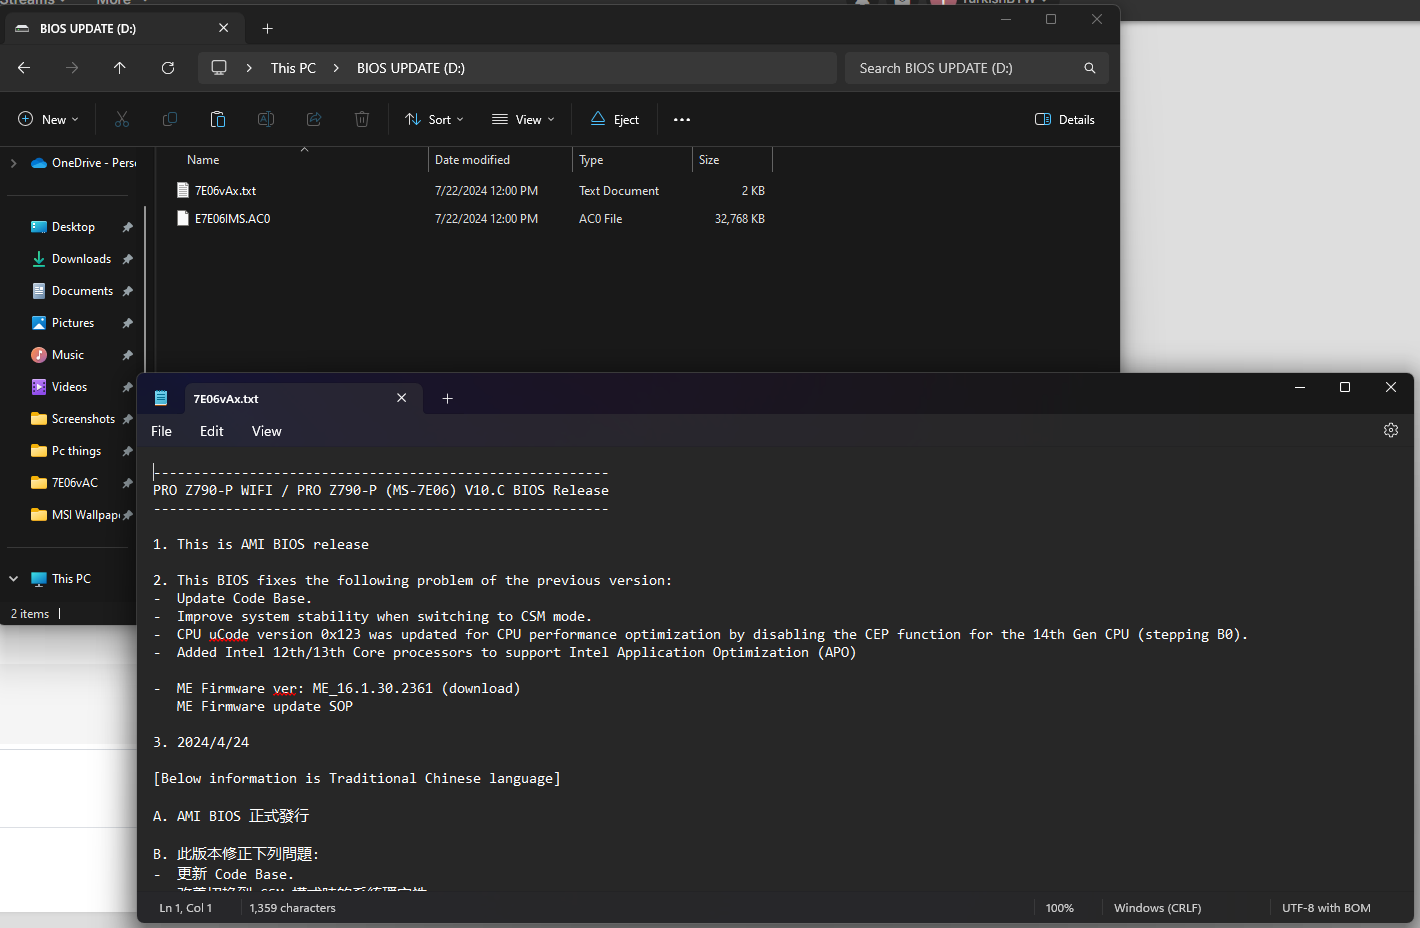Click the Delete trash icon in Explorer
This screenshot has height=928, width=1420.
click(362, 119)
